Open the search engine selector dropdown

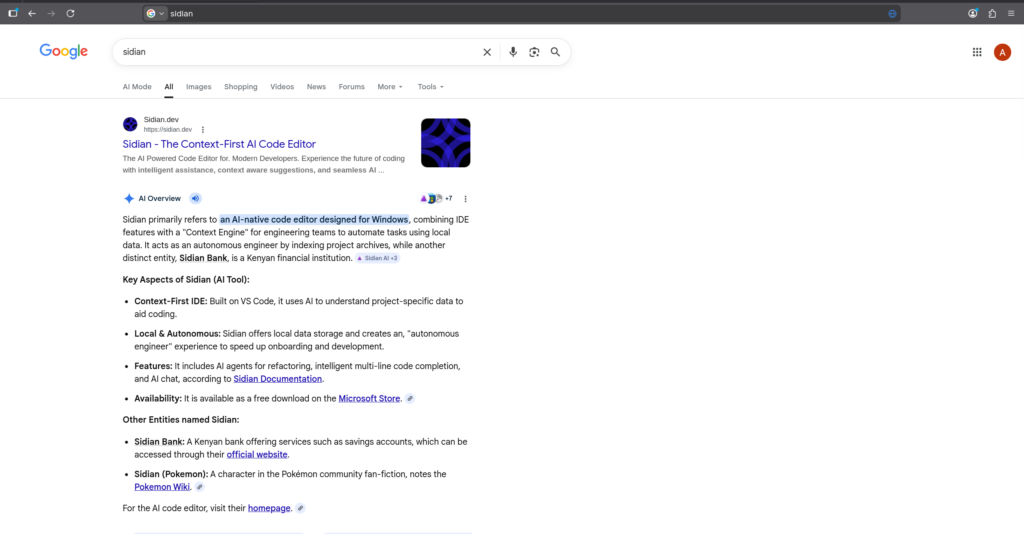[x=155, y=13]
